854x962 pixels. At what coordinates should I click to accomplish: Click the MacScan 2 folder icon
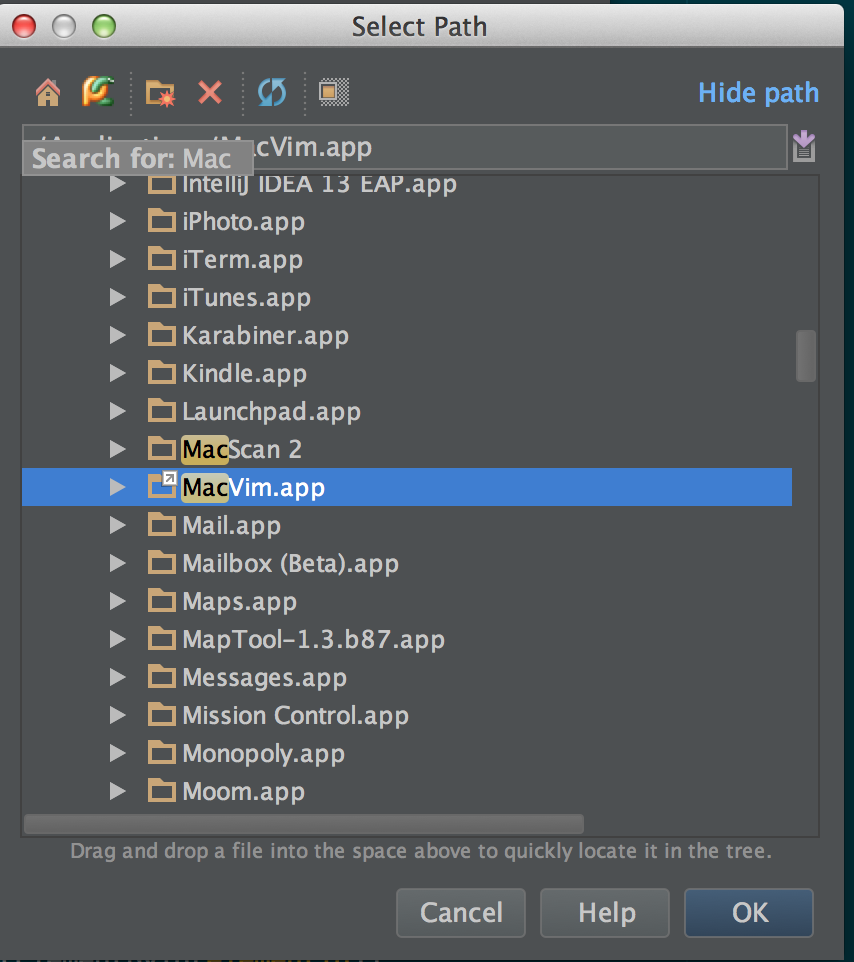[162, 449]
